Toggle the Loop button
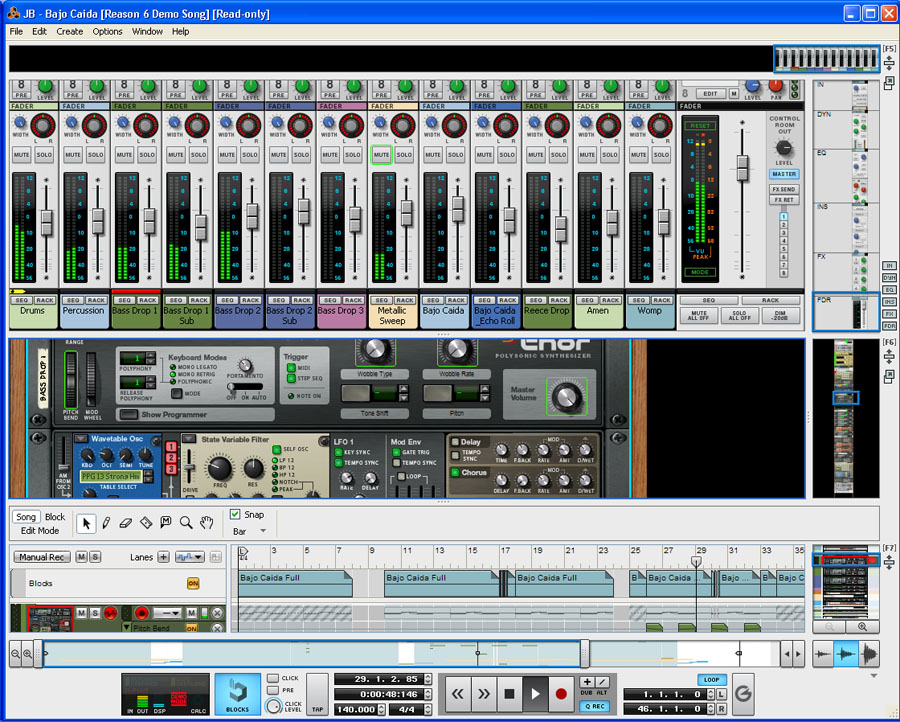 [711, 680]
